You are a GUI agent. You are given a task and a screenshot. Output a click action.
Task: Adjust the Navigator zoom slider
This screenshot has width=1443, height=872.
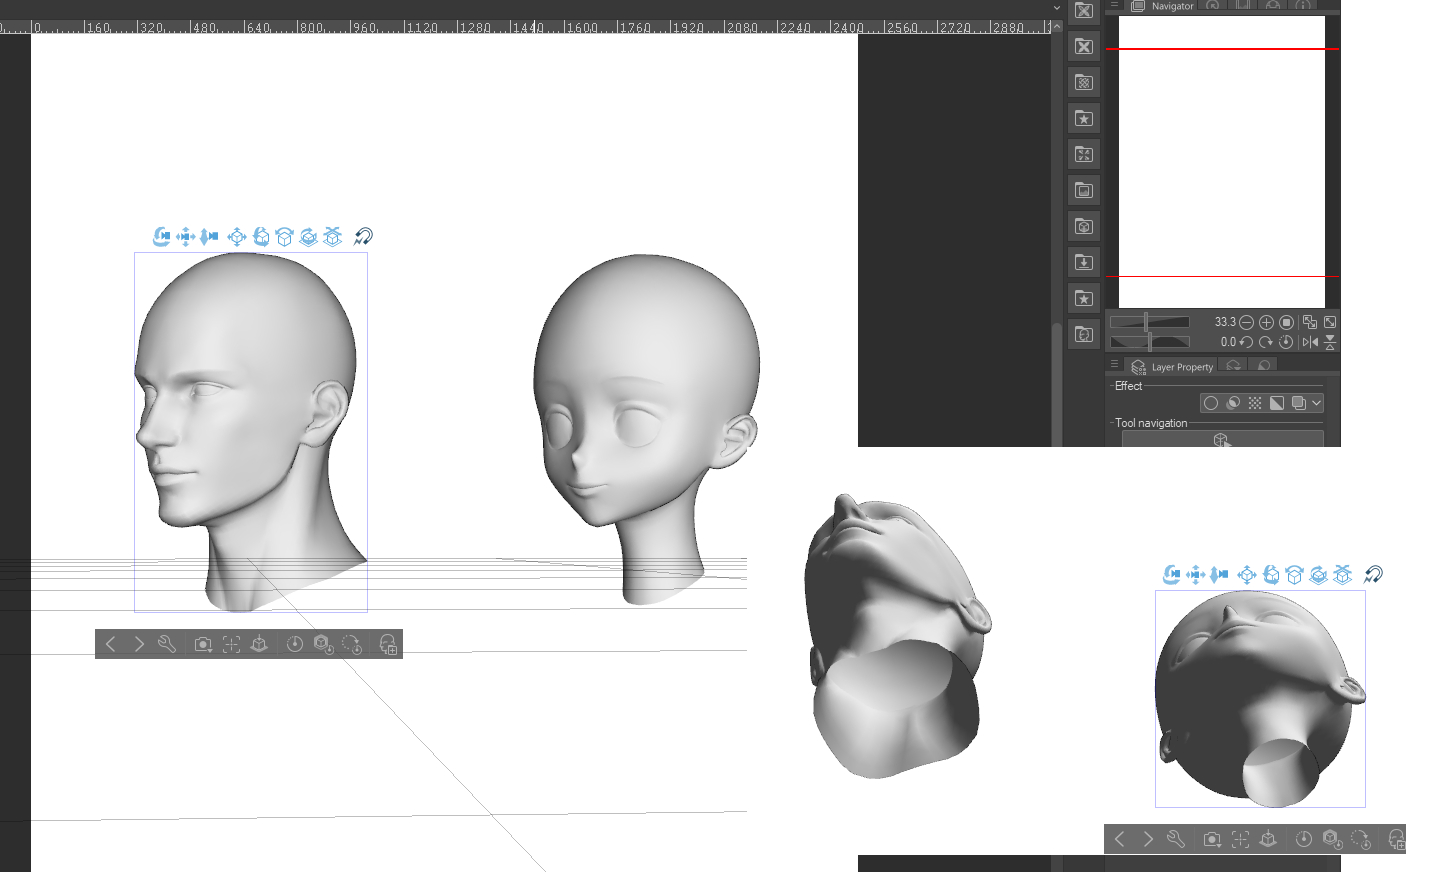coord(1149,322)
